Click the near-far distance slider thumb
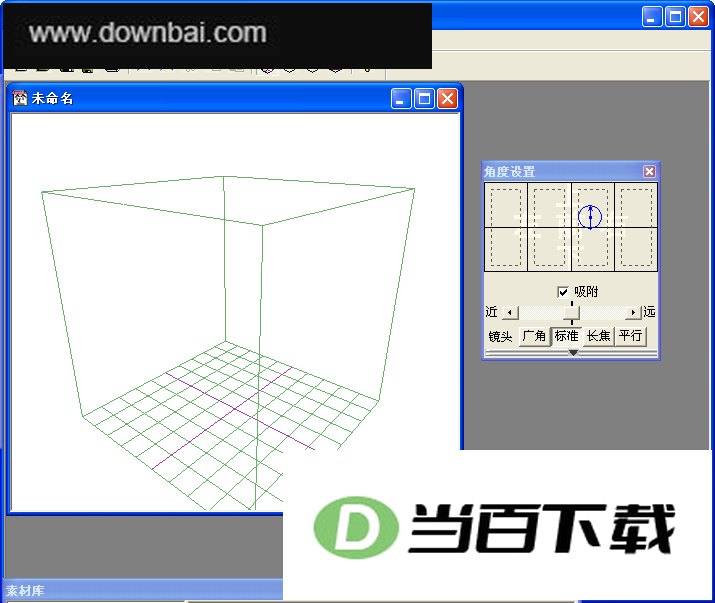Screen dimensions: 715x603 point(571,313)
